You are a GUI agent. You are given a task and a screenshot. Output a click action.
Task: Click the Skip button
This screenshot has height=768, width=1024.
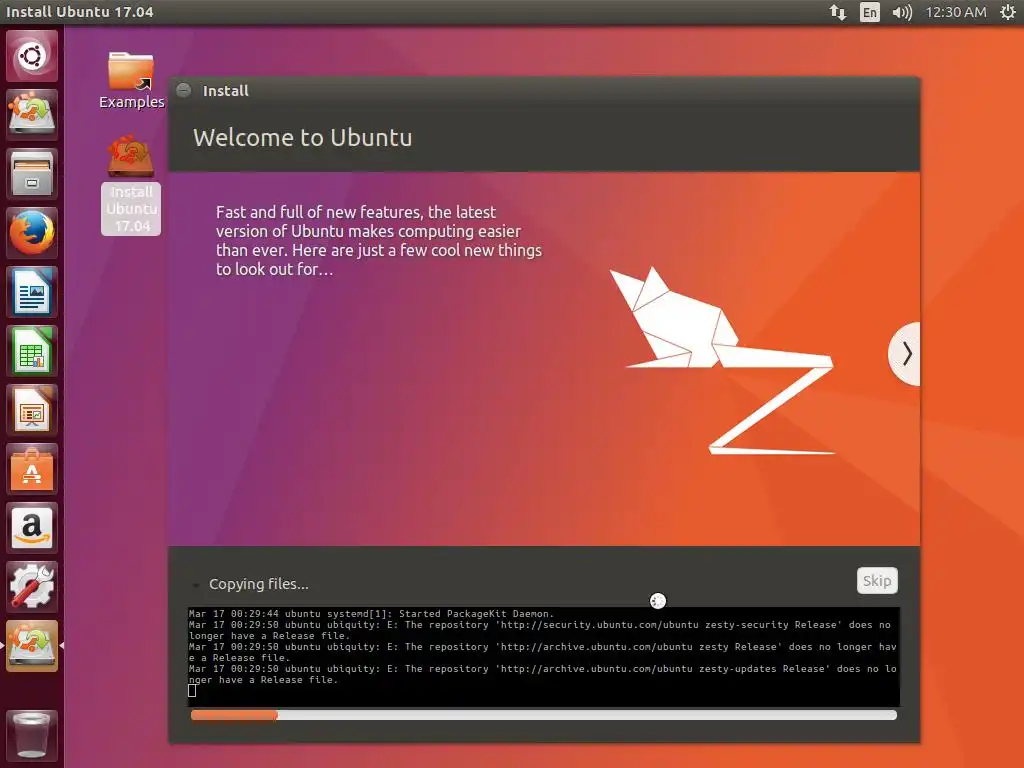[x=876, y=581]
